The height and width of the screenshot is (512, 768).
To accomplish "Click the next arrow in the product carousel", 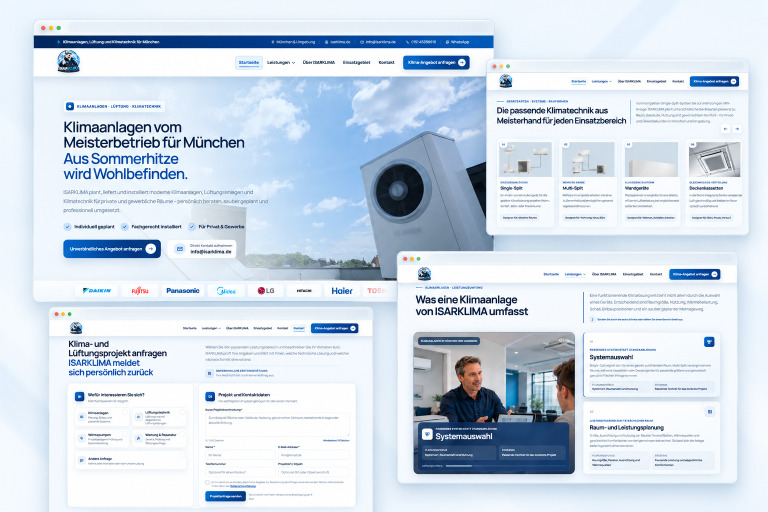I will pyautogui.click(x=737, y=129).
